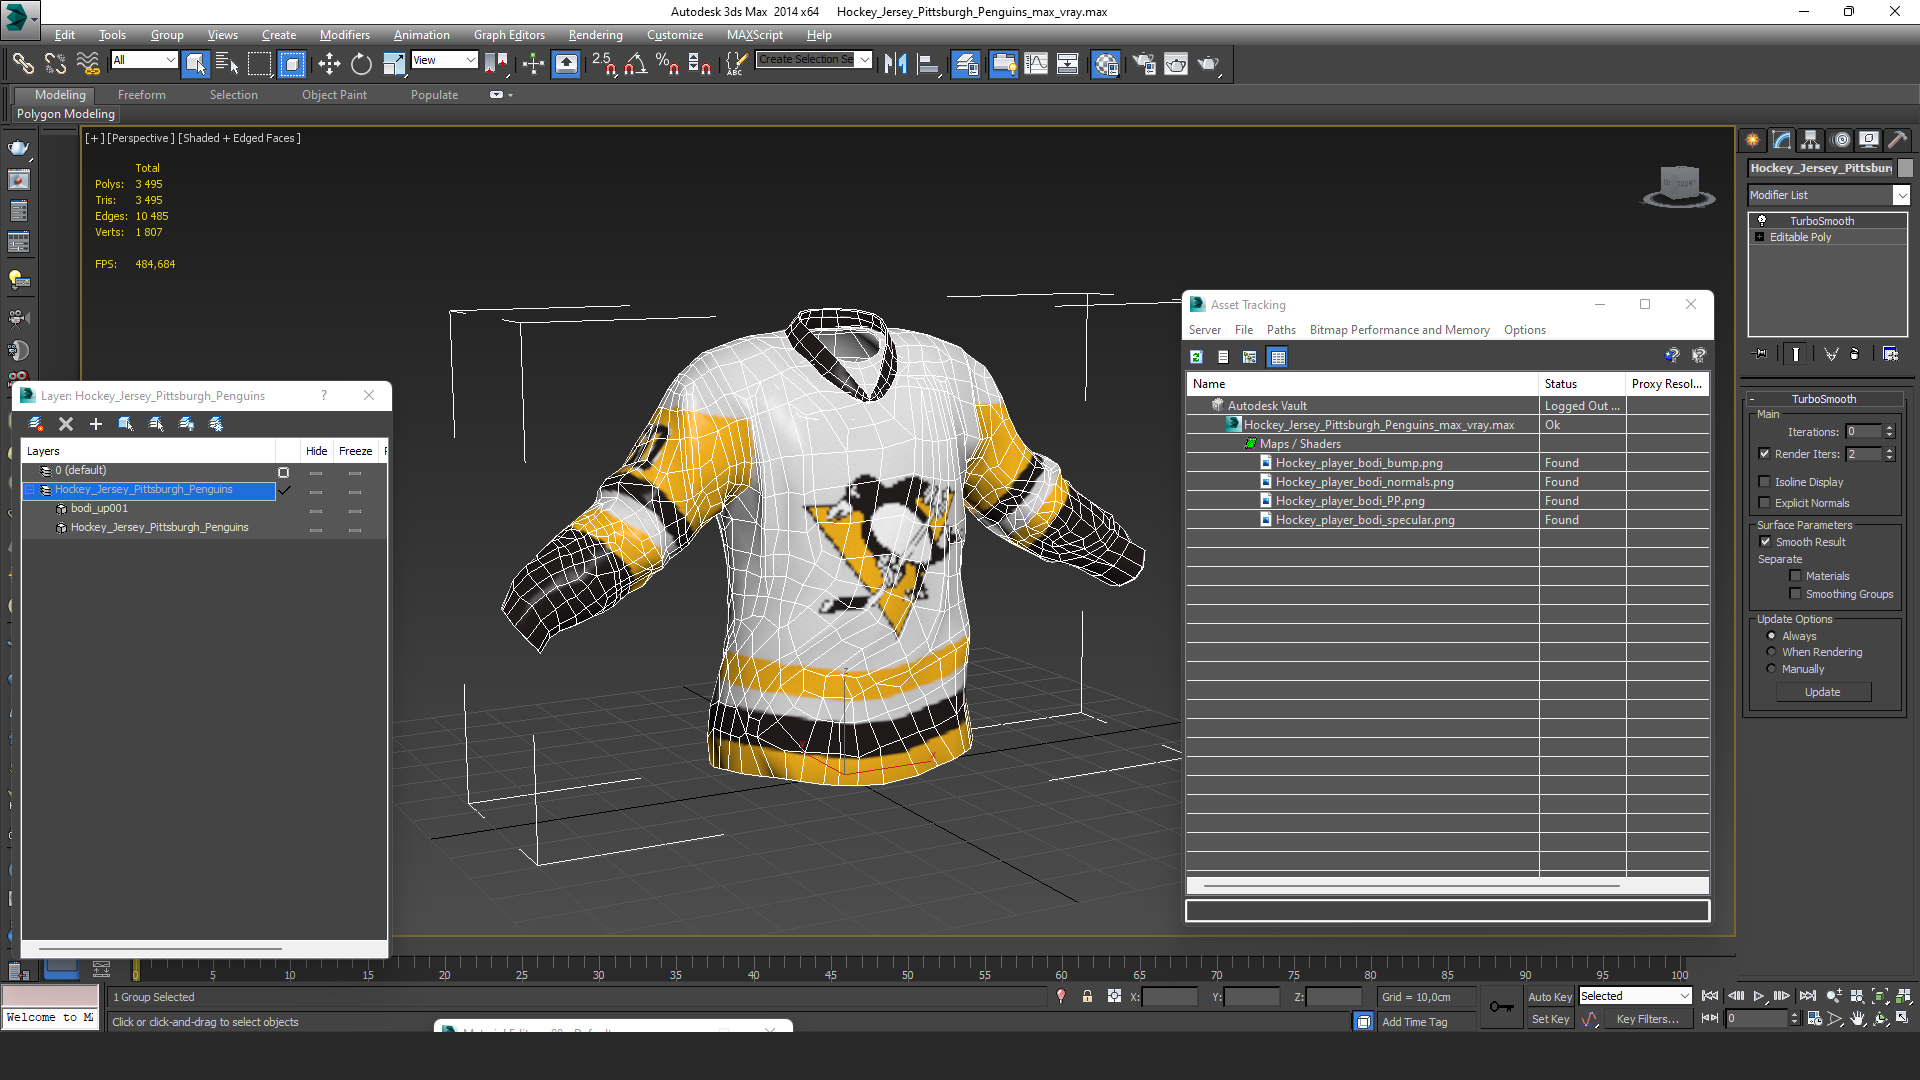This screenshot has width=1920, height=1080.
Task: Delete highlighted layer in Layer dialog
Action: click(66, 424)
